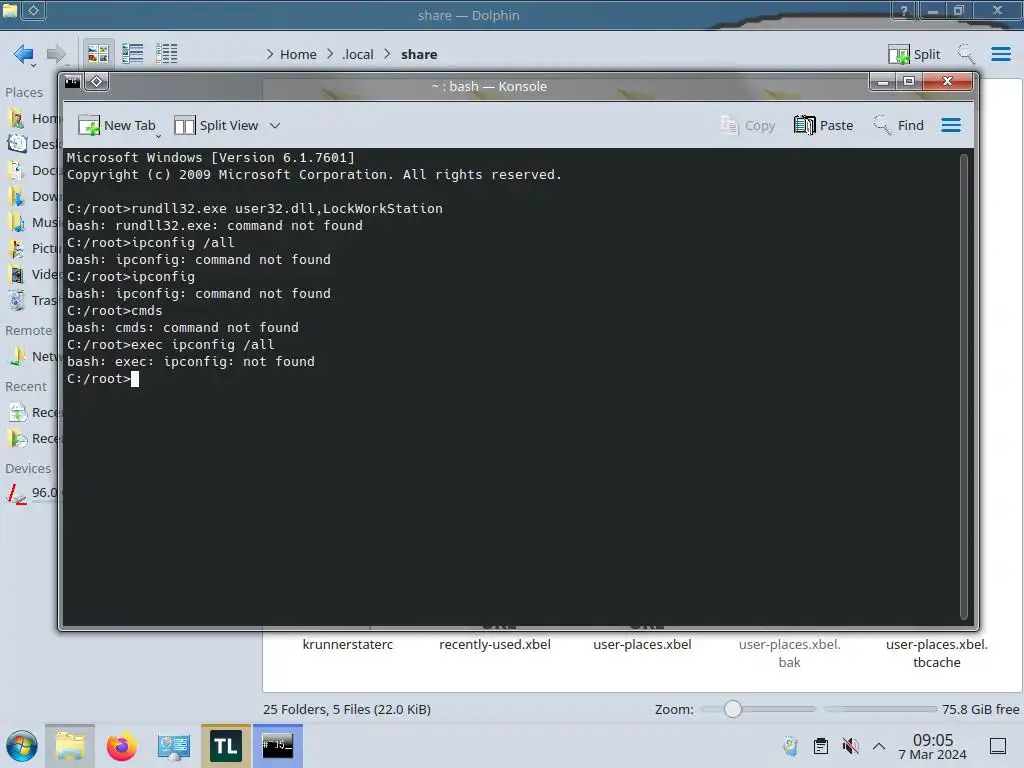Open Network in Remote sidebar section

pyautogui.click(x=33, y=357)
